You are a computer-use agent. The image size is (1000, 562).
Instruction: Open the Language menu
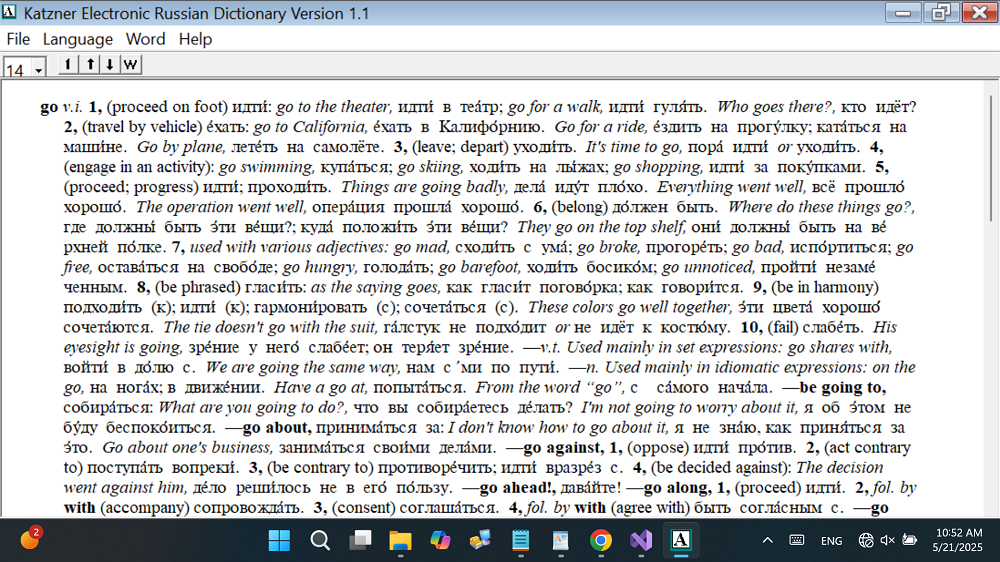(x=77, y=39)
